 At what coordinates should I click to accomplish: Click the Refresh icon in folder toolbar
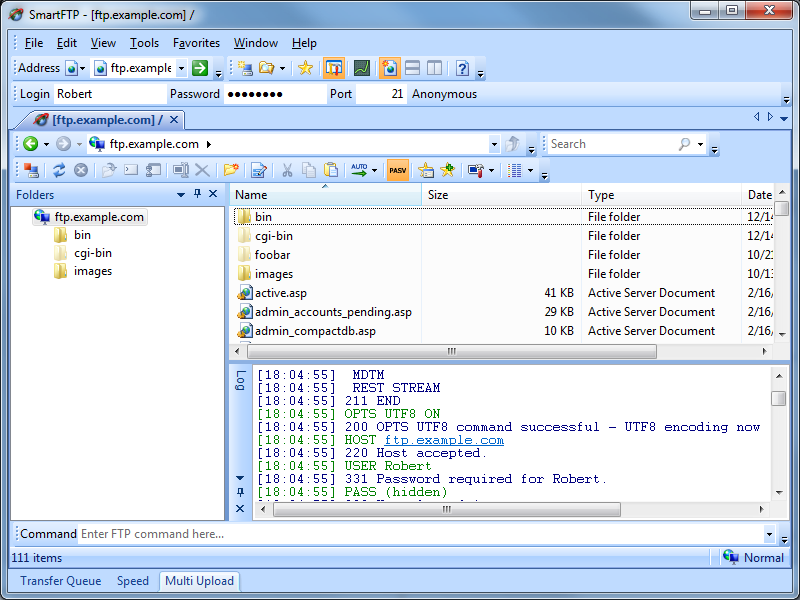point(59,170)
